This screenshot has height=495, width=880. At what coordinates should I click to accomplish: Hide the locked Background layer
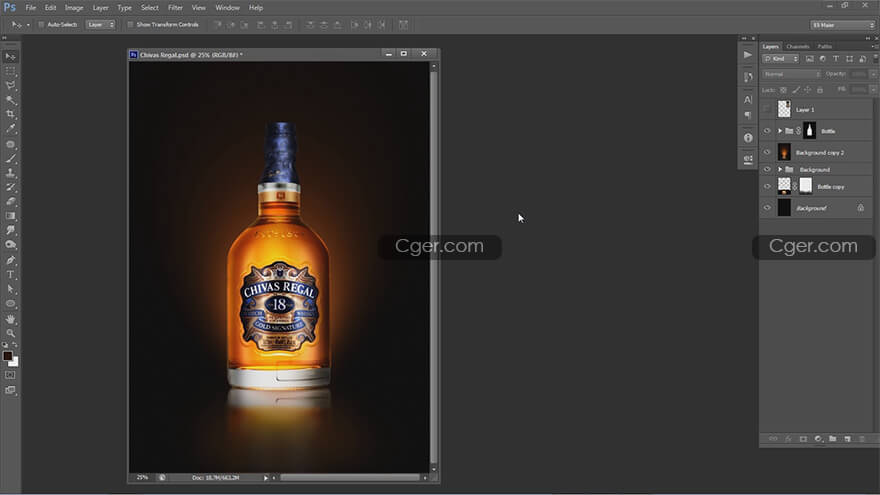pyautogui.click(x=767, y=208)
